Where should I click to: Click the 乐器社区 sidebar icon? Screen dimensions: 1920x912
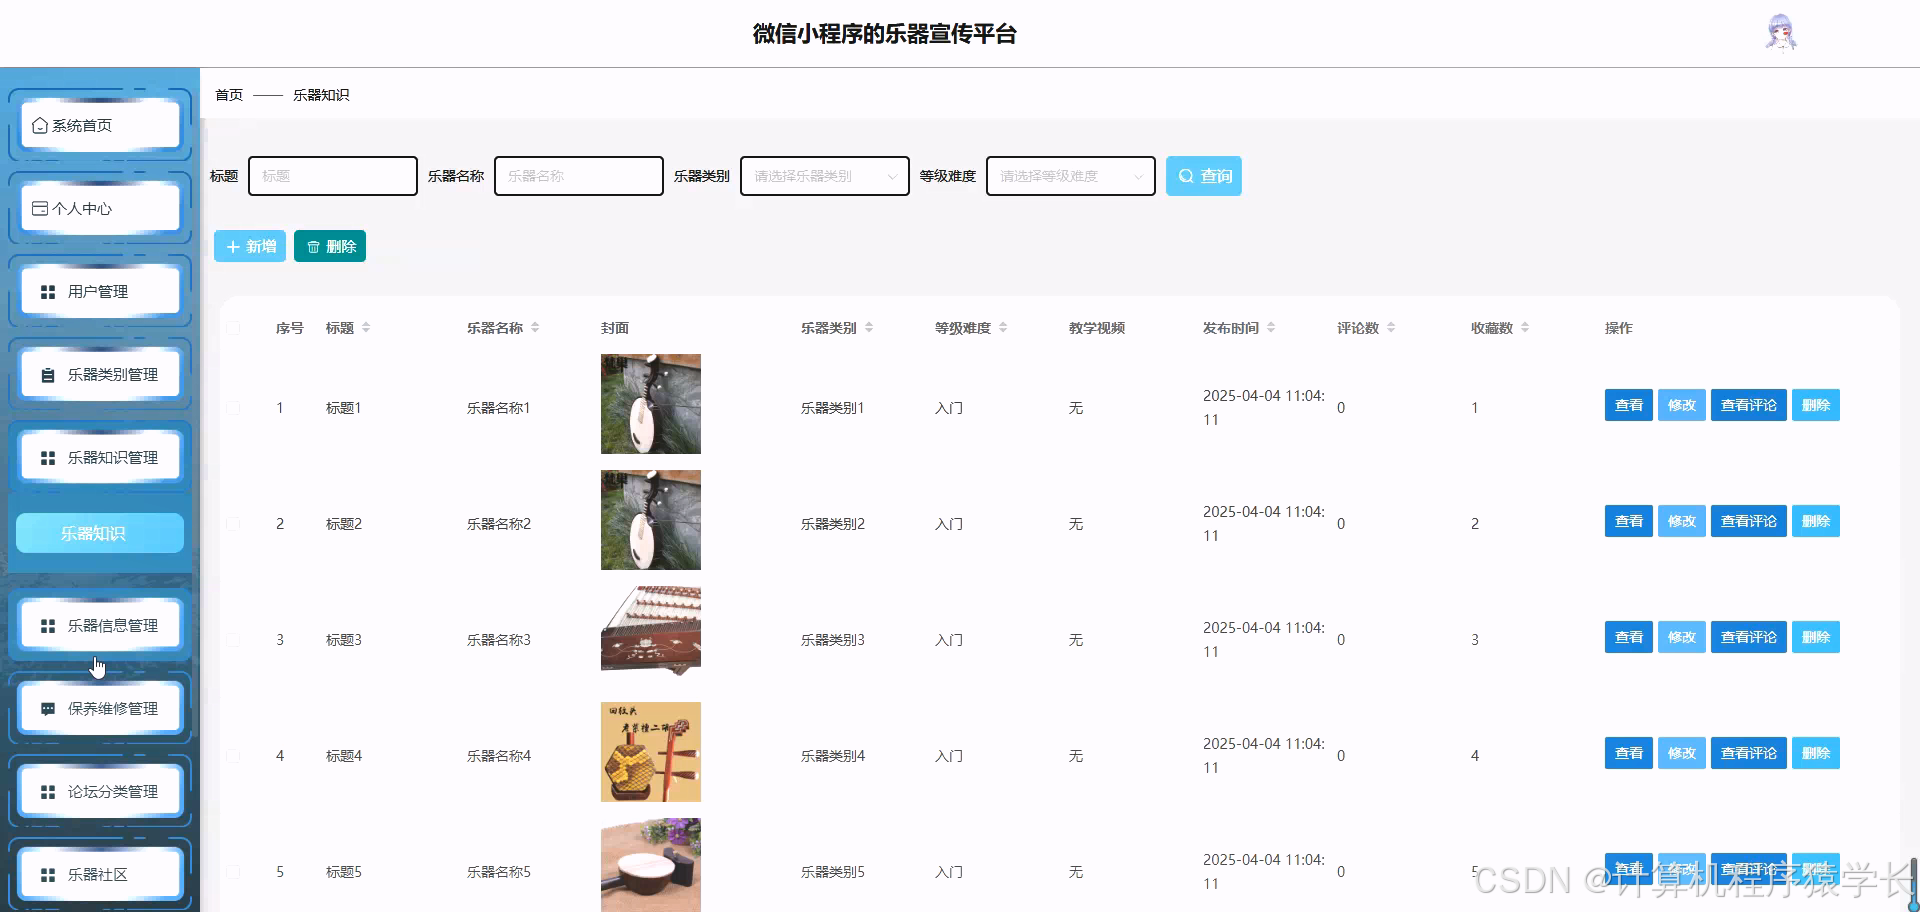(x=47, y=873)
